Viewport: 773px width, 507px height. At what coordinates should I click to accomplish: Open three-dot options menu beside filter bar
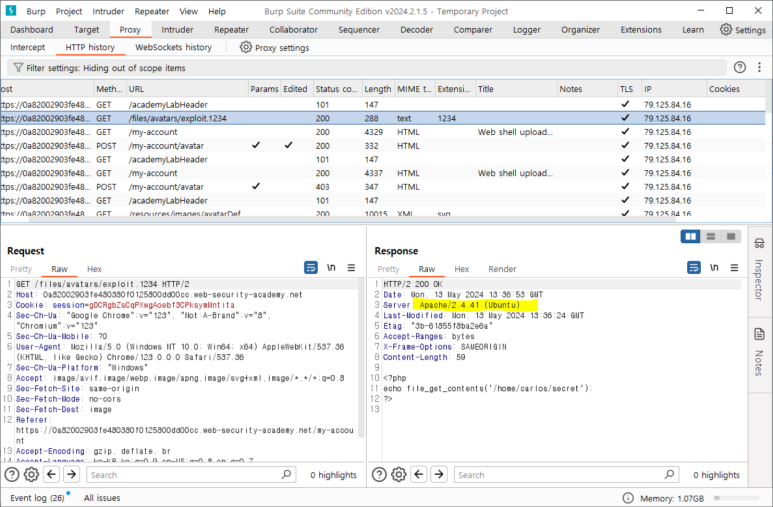coord(759,68)
